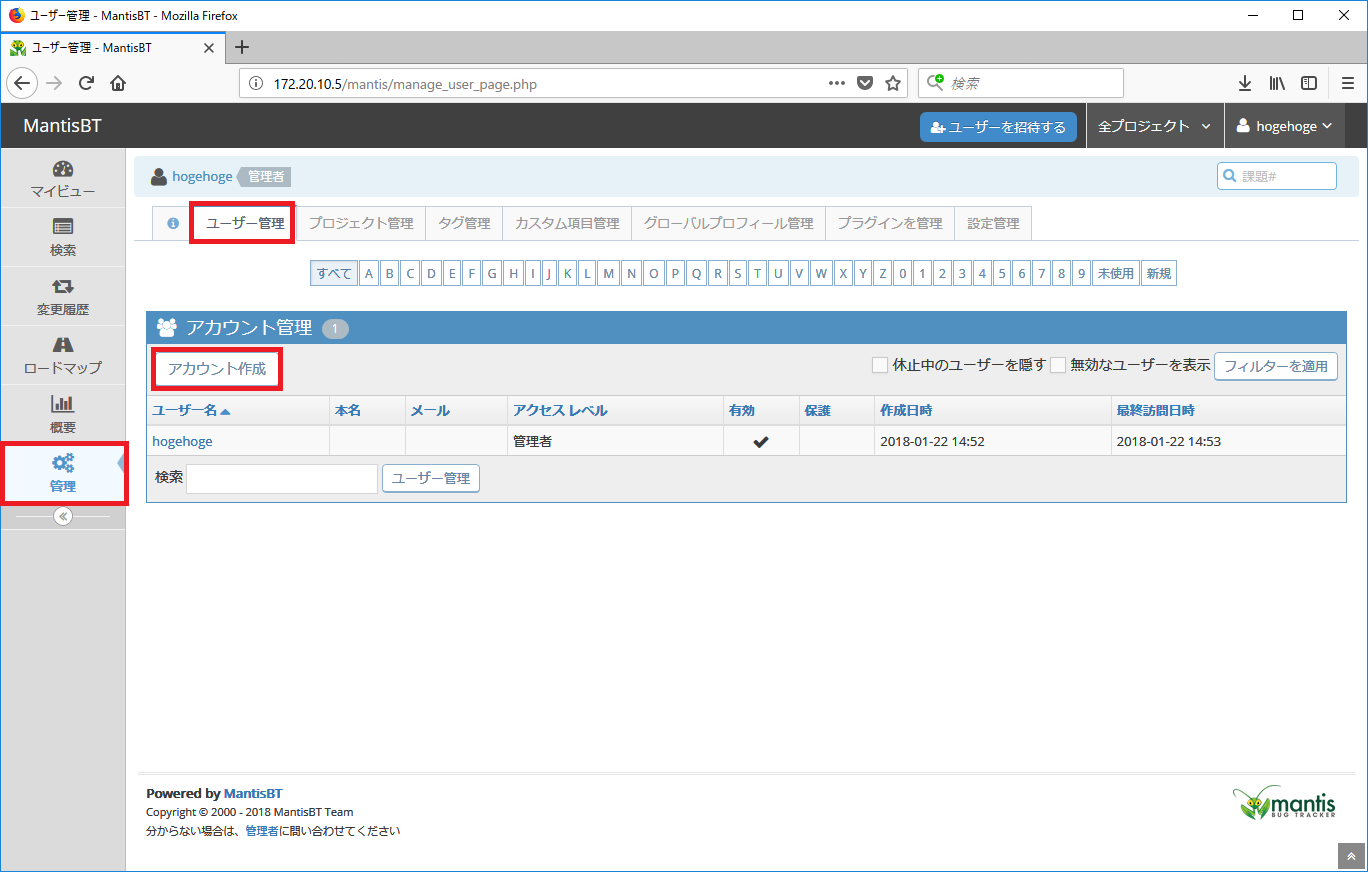Screen dimensions: 1368x872
Task: Toggle the Firefox sidebar view
Action: [x=1309, y=83]
